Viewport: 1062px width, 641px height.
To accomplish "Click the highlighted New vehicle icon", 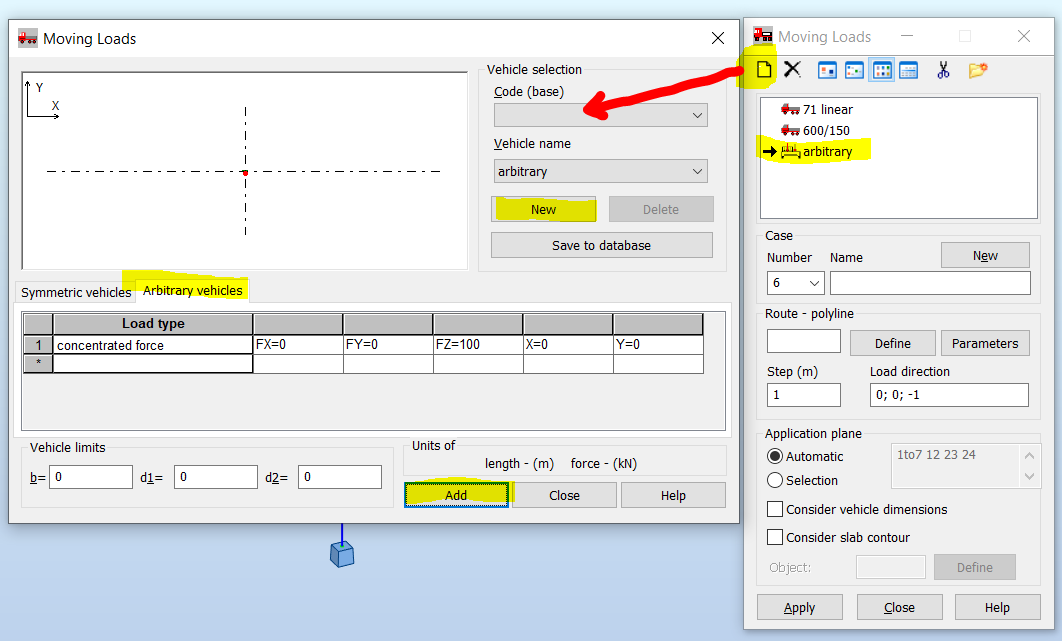I will [765, 69].
